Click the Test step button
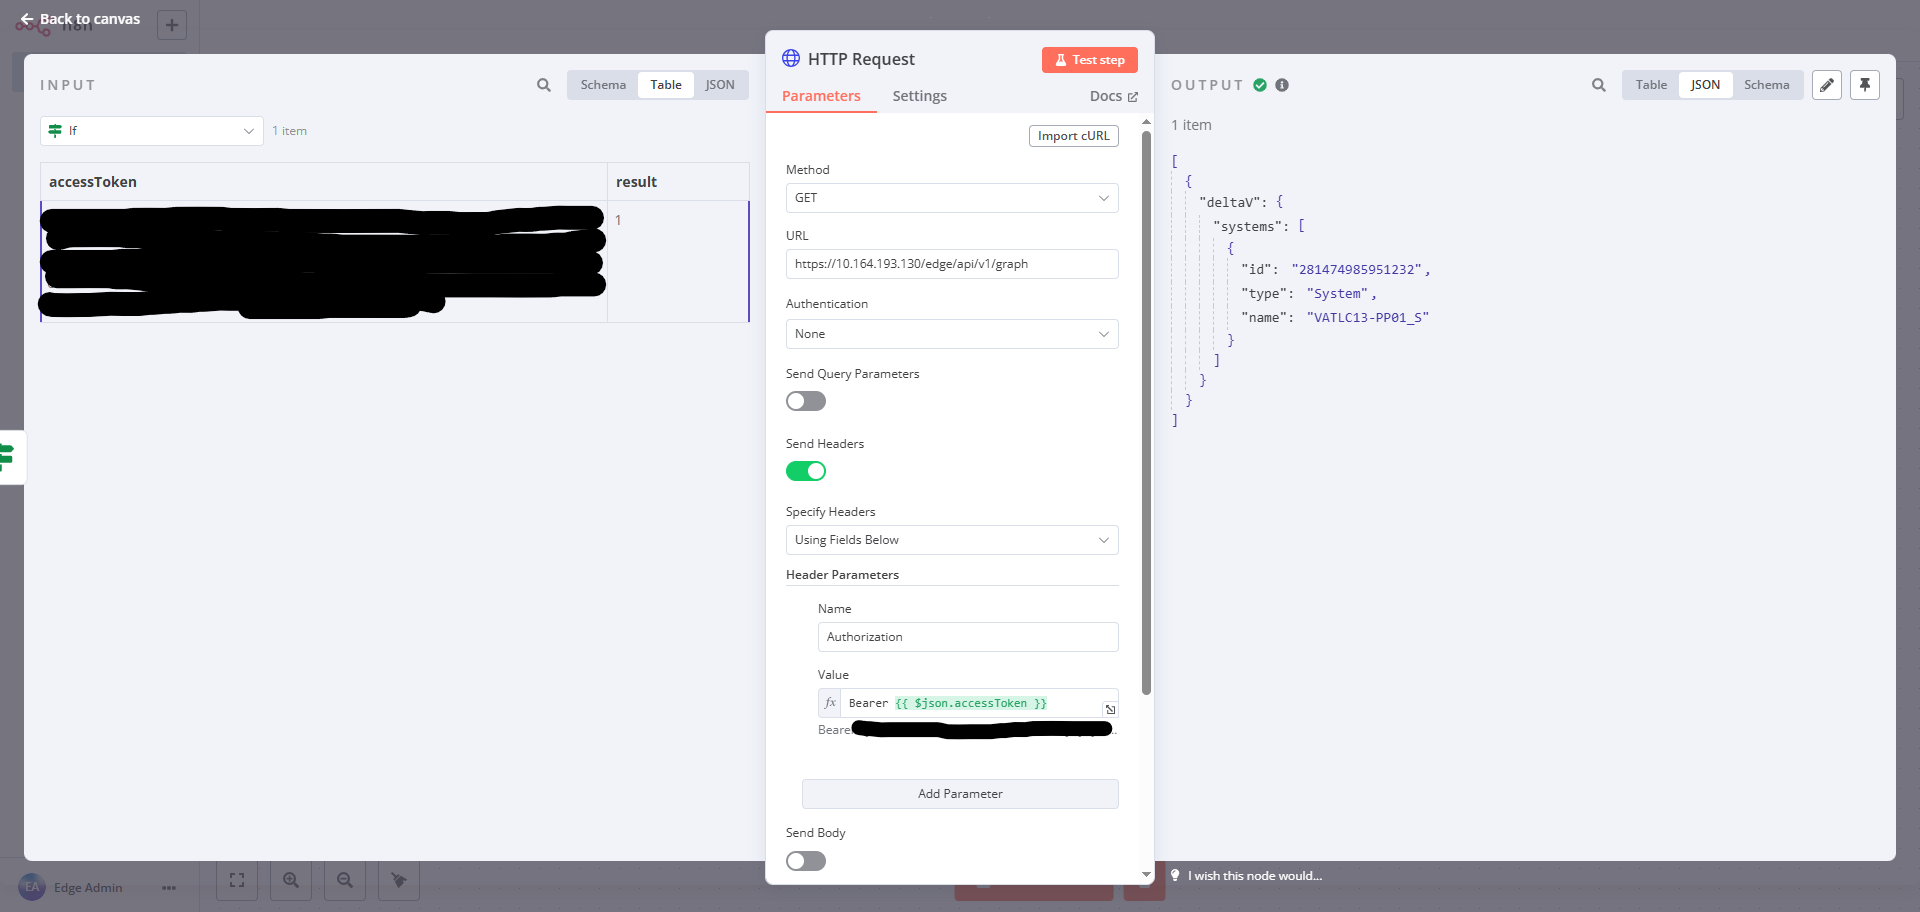 [1089, 60]
